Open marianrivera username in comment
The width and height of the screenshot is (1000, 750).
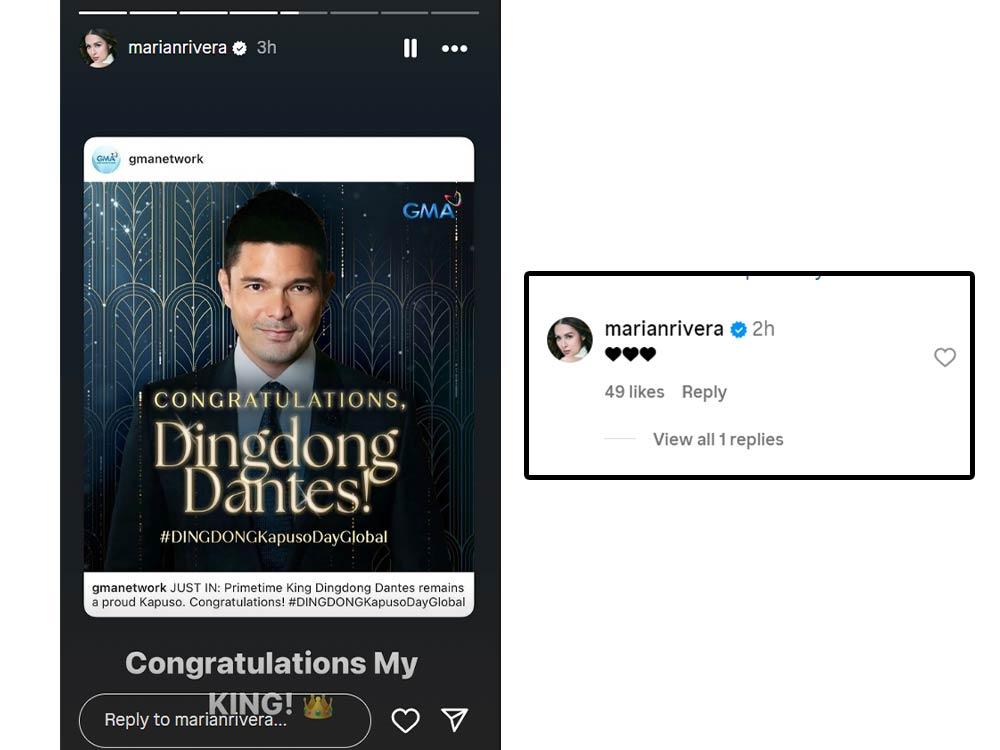[664, 329]
